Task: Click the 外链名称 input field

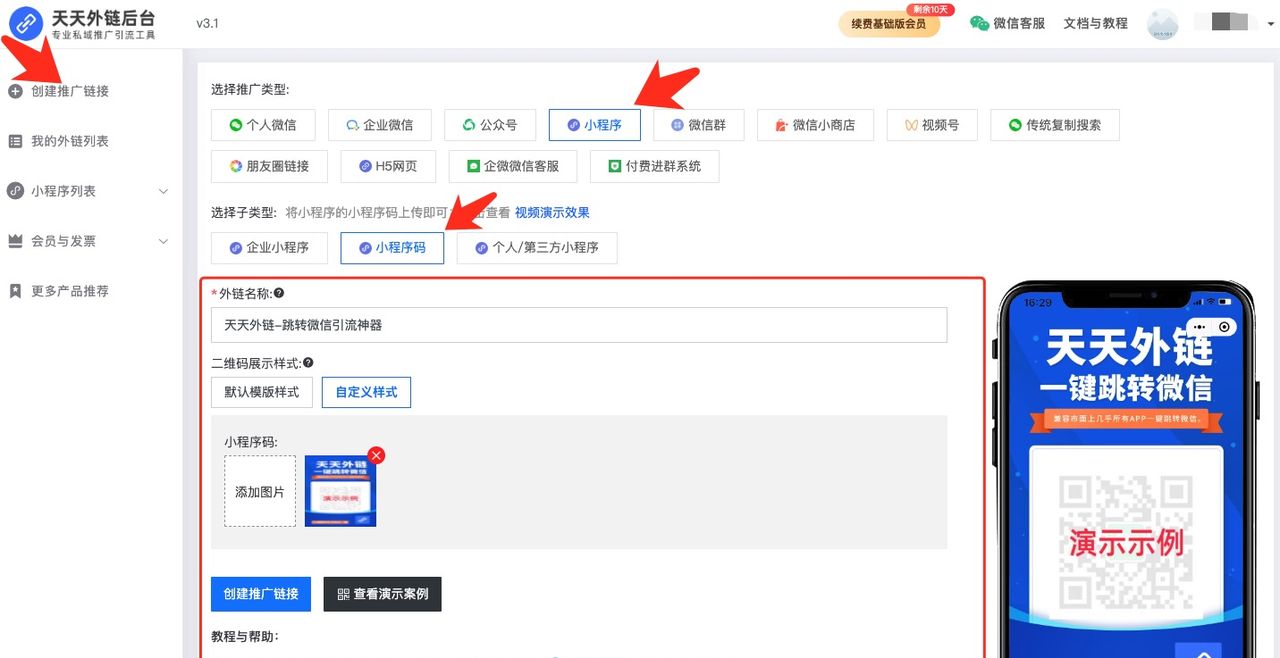Action: (x=578, y=324)
